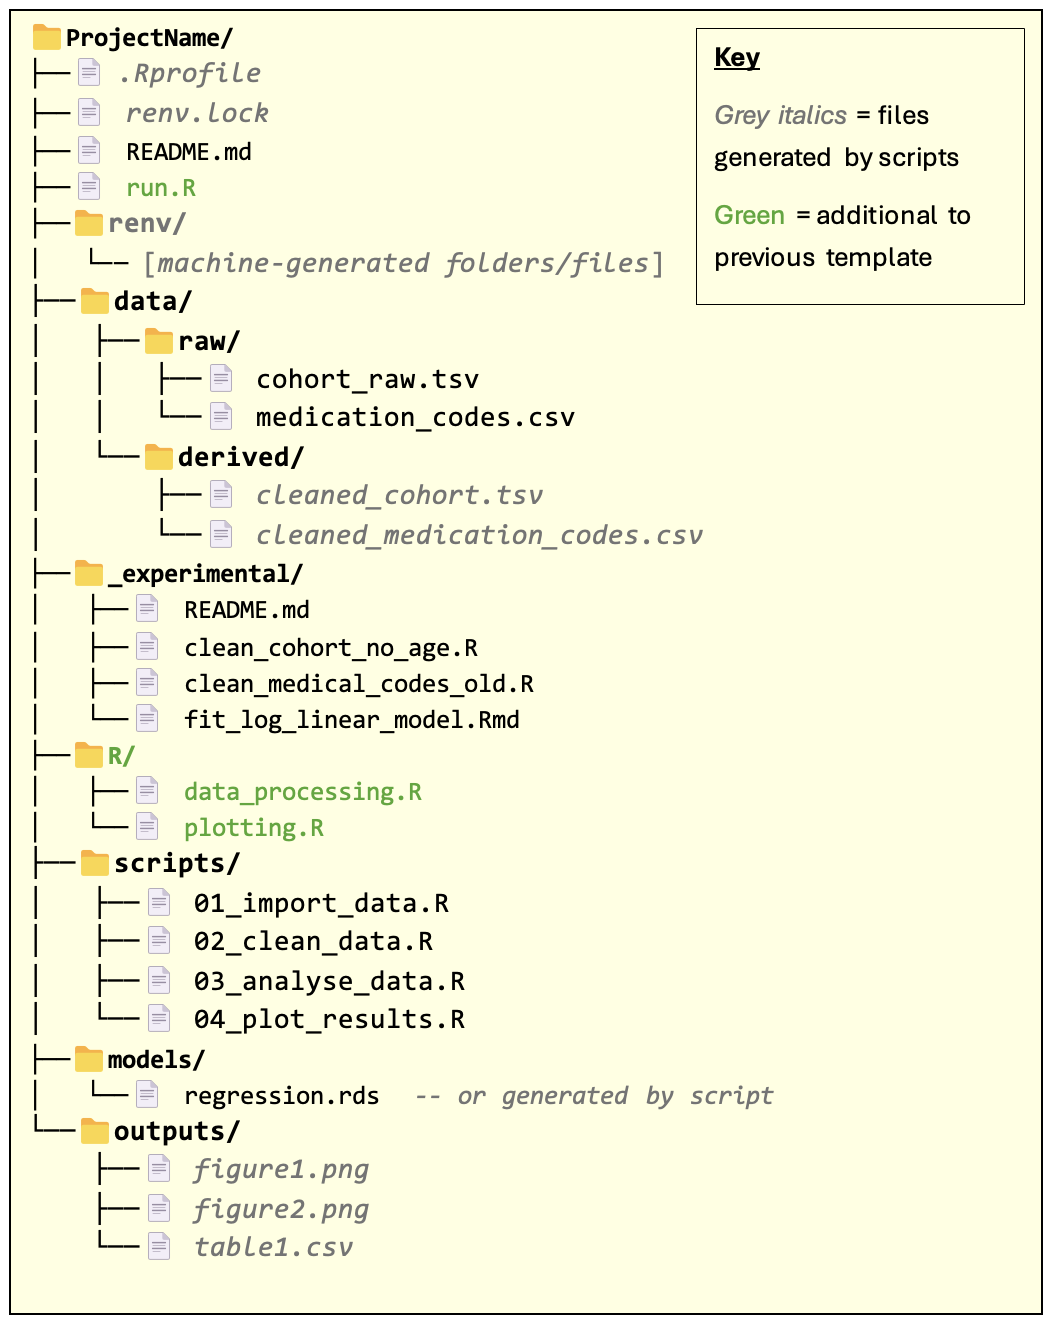Click the file icon beside run.R
The image size is (1060, 1328).
[x=90, y=187]
